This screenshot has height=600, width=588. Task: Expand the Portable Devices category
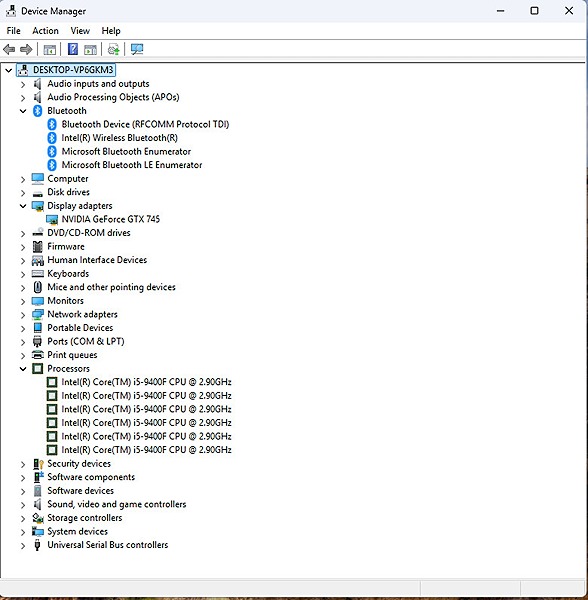coord(23,329)
